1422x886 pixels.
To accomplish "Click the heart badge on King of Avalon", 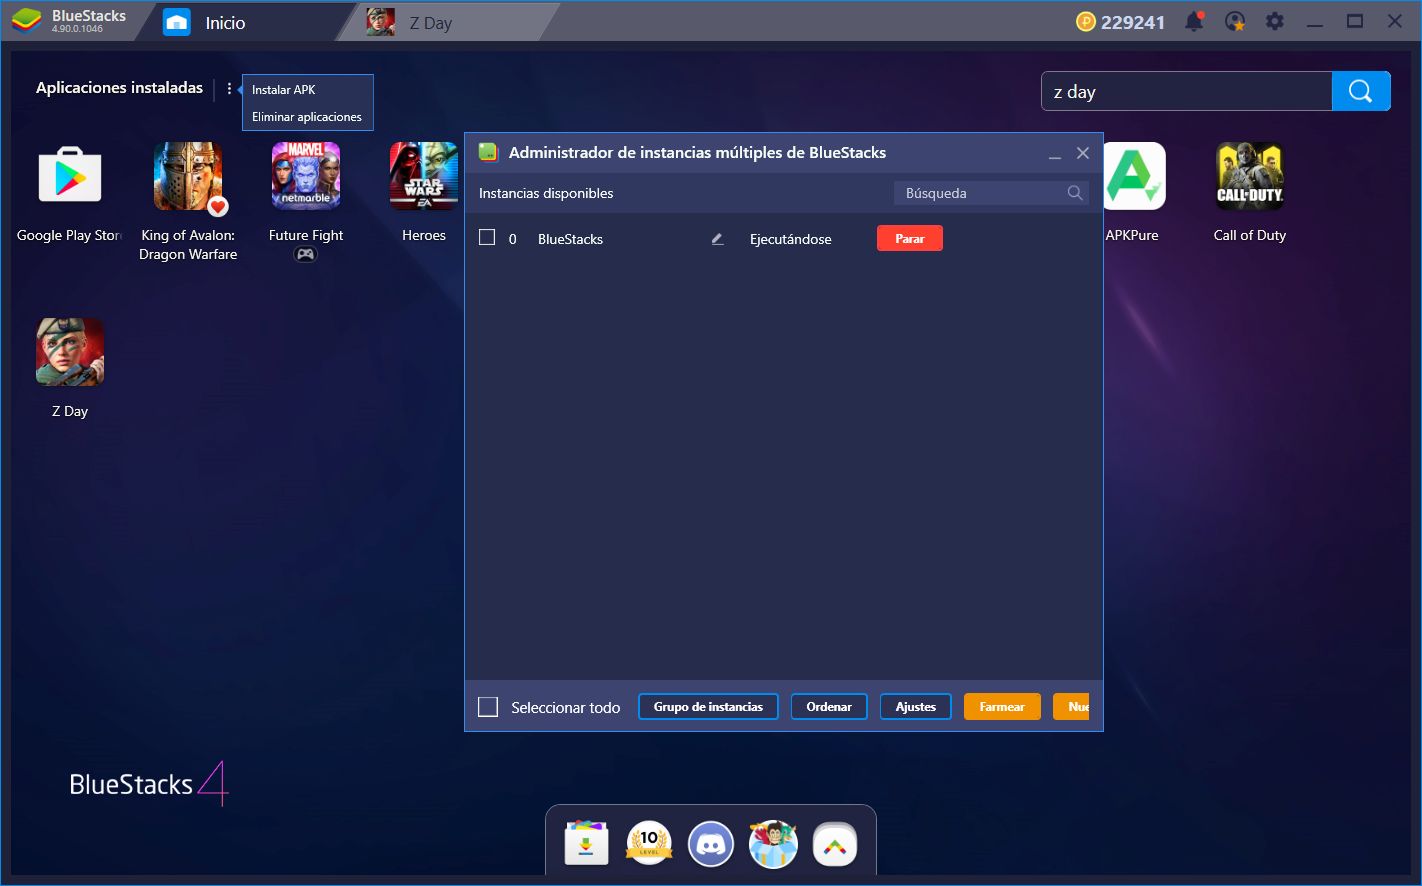I will 218,207.
